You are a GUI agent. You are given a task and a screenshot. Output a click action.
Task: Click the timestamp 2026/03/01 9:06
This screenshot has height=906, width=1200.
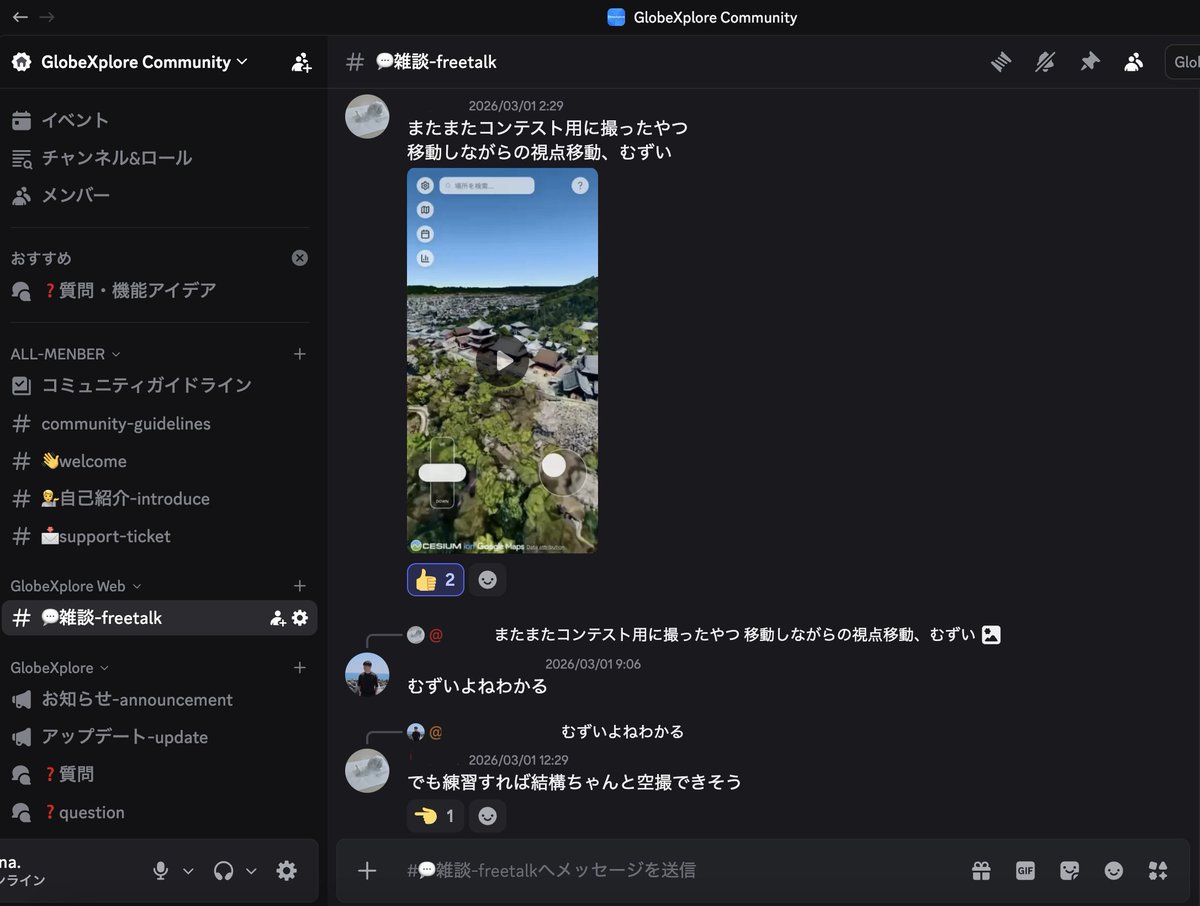point(593,663)
